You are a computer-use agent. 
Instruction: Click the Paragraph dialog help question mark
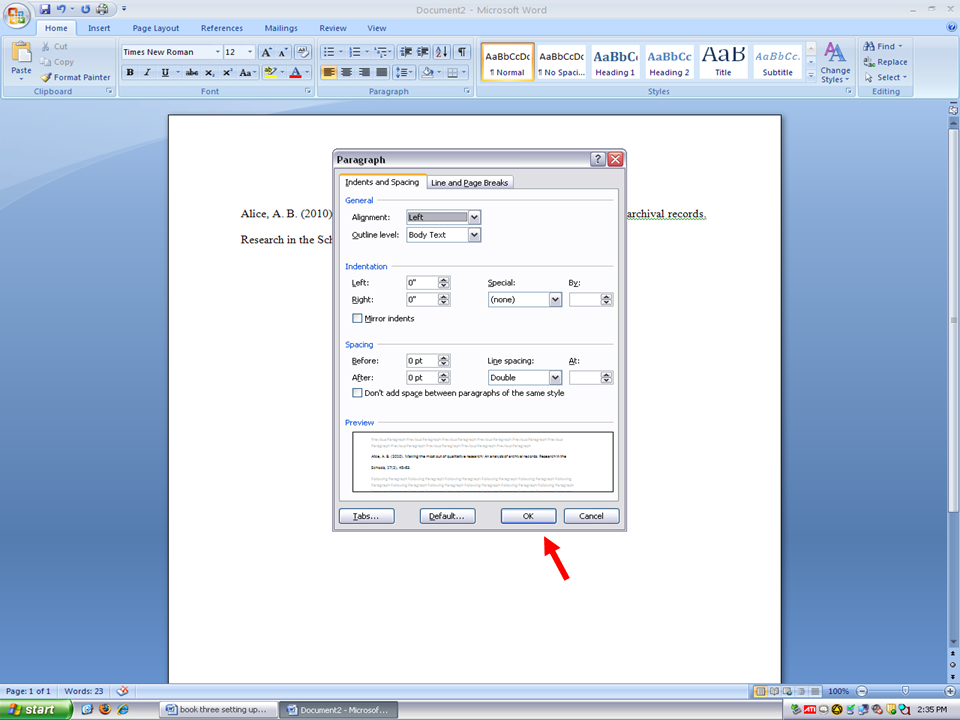598,159
